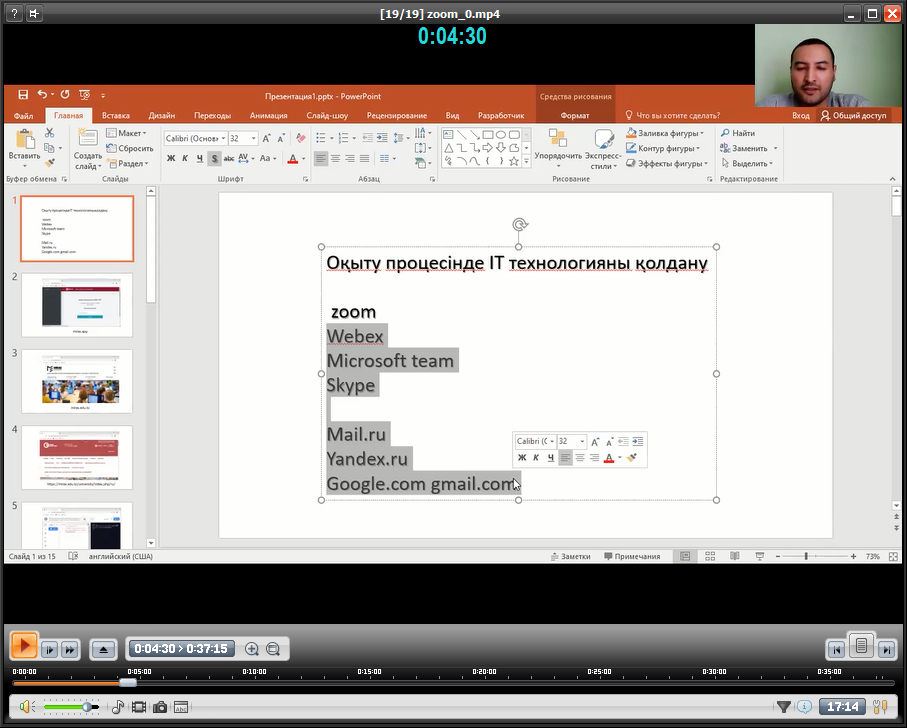Toggle center text alignment in the ribbon
The height and width of the screenshot is (728, 907).
tap(335, 158)
